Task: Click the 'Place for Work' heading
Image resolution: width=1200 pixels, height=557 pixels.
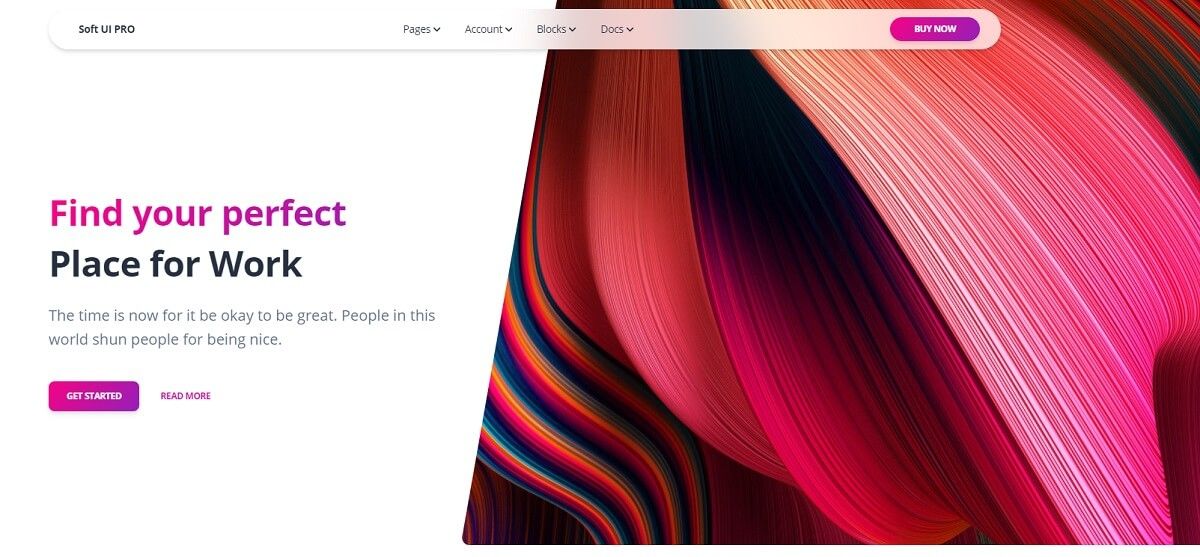Action: (x=176, y=264)
